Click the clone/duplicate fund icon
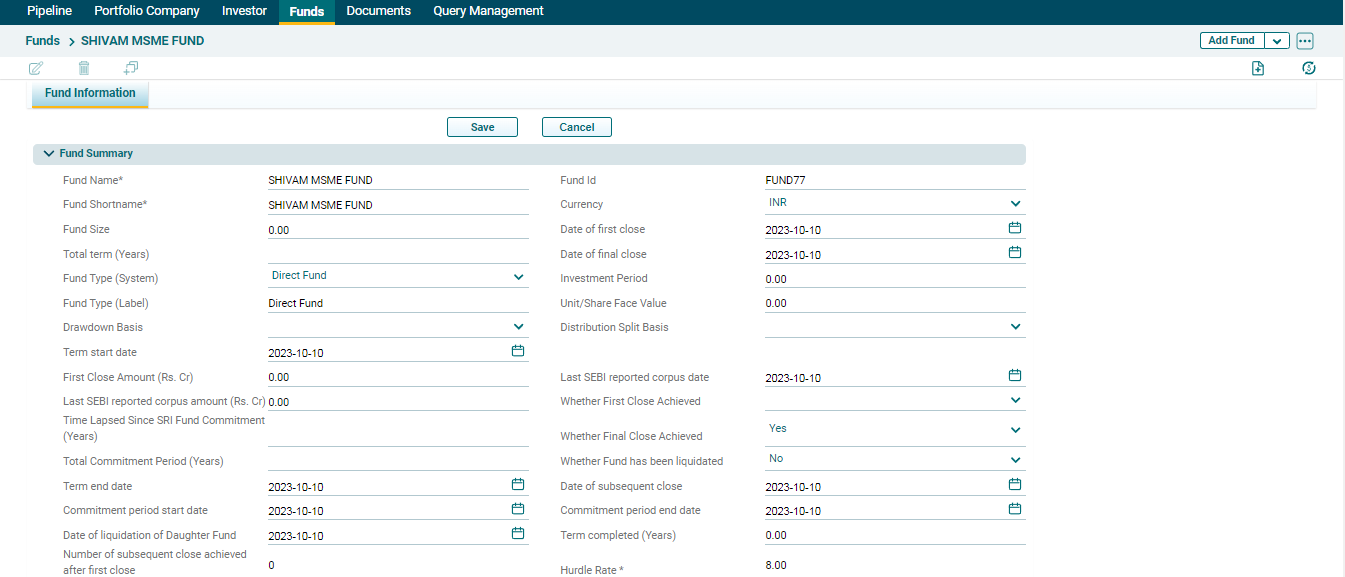1345x577 pixels. pyautogui.click(x=131, y=68)
